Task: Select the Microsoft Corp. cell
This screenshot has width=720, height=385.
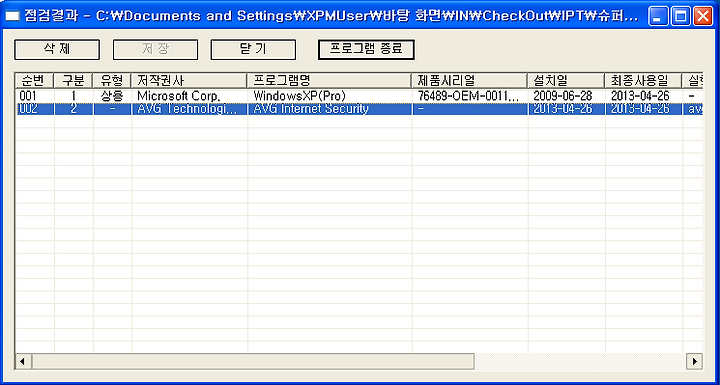Action: click(190, 96)
